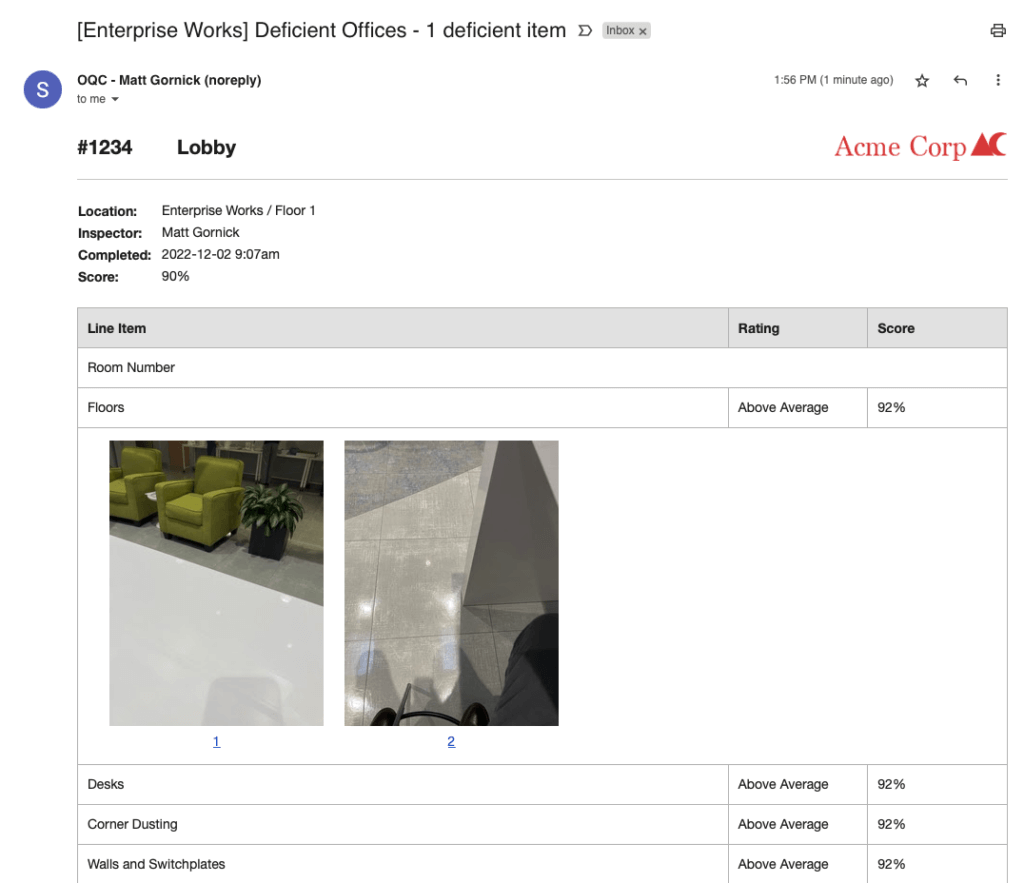1024x883 pixels.
Task: Open the green armchairs lobby photo
Action: pos(216,583)
